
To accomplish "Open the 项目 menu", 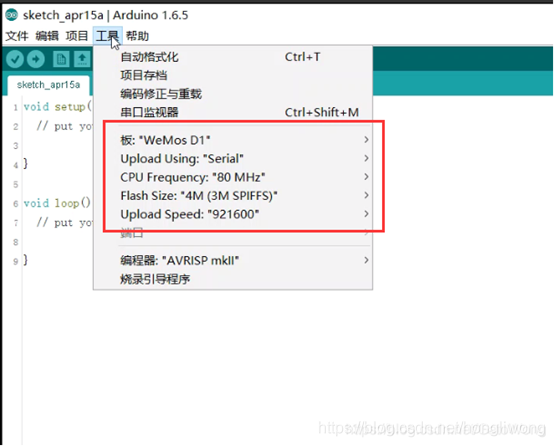I will click(x=77, y=36).
